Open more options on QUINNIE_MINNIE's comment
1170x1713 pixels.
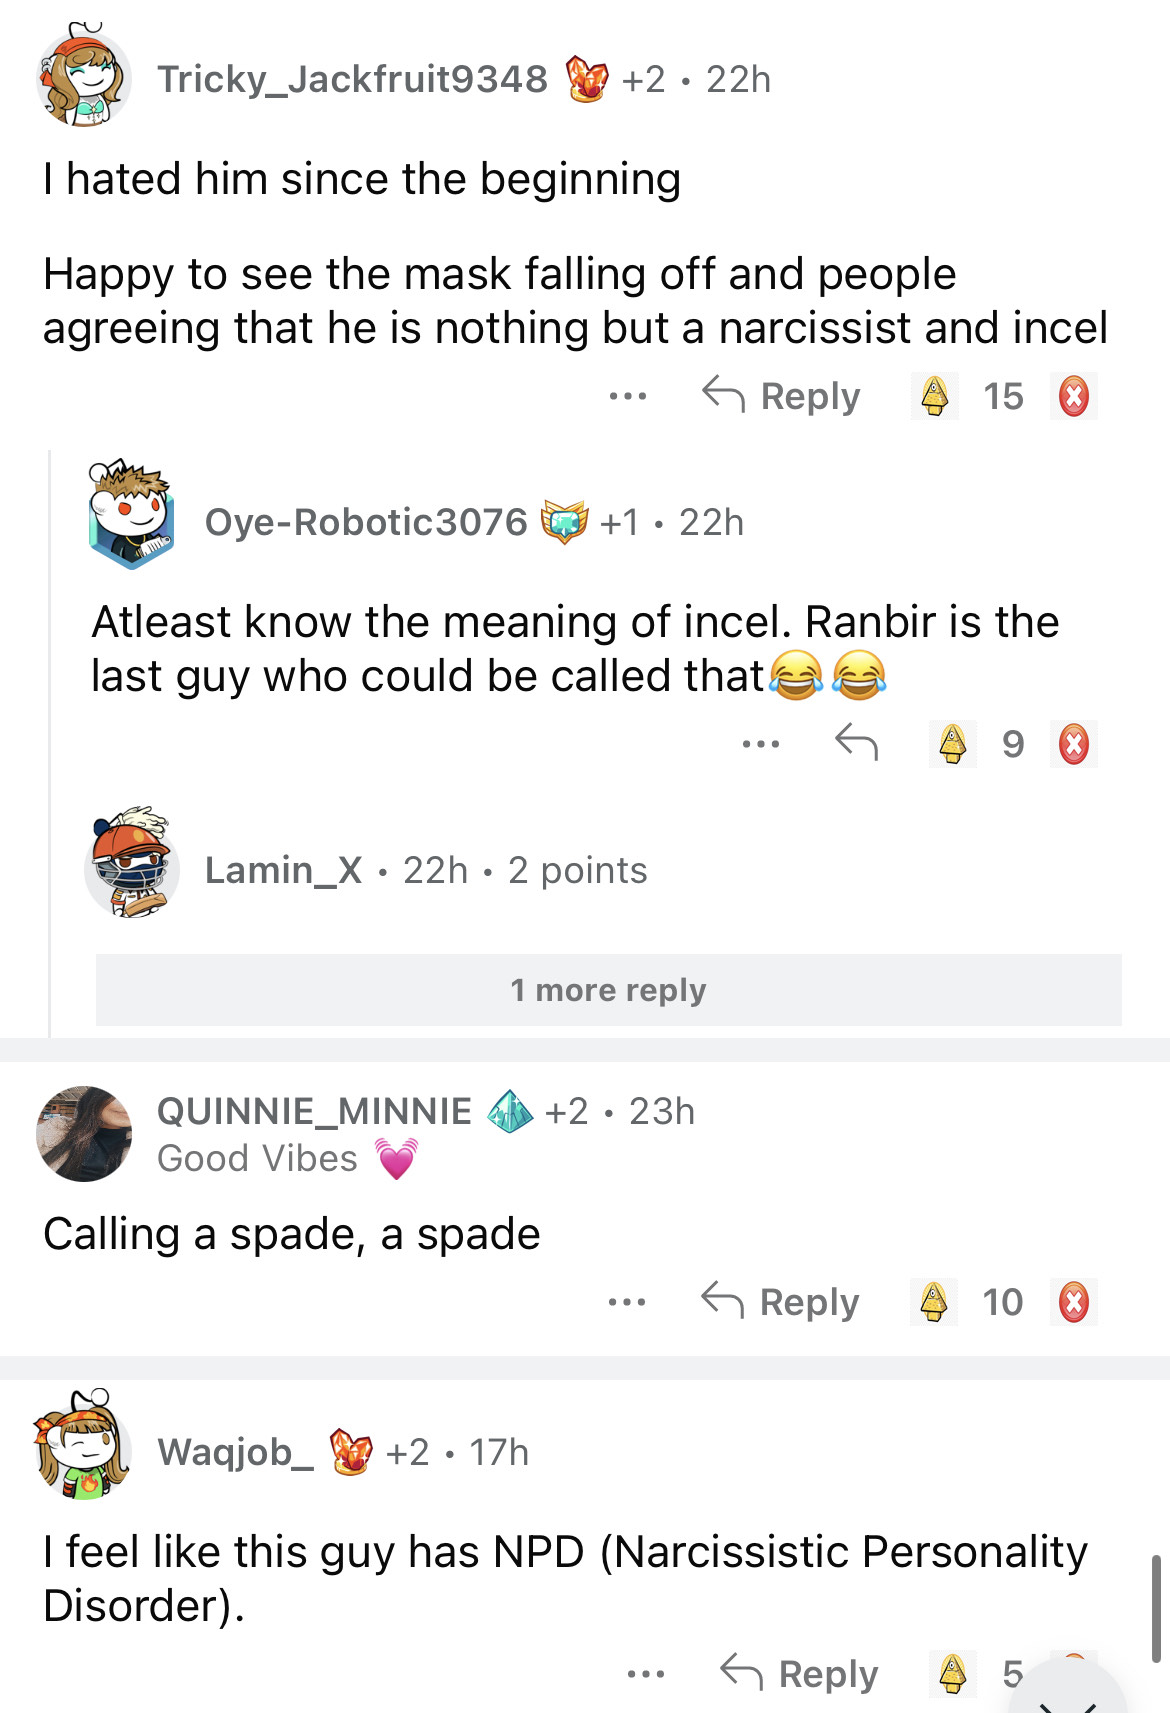coord(626,1303)
